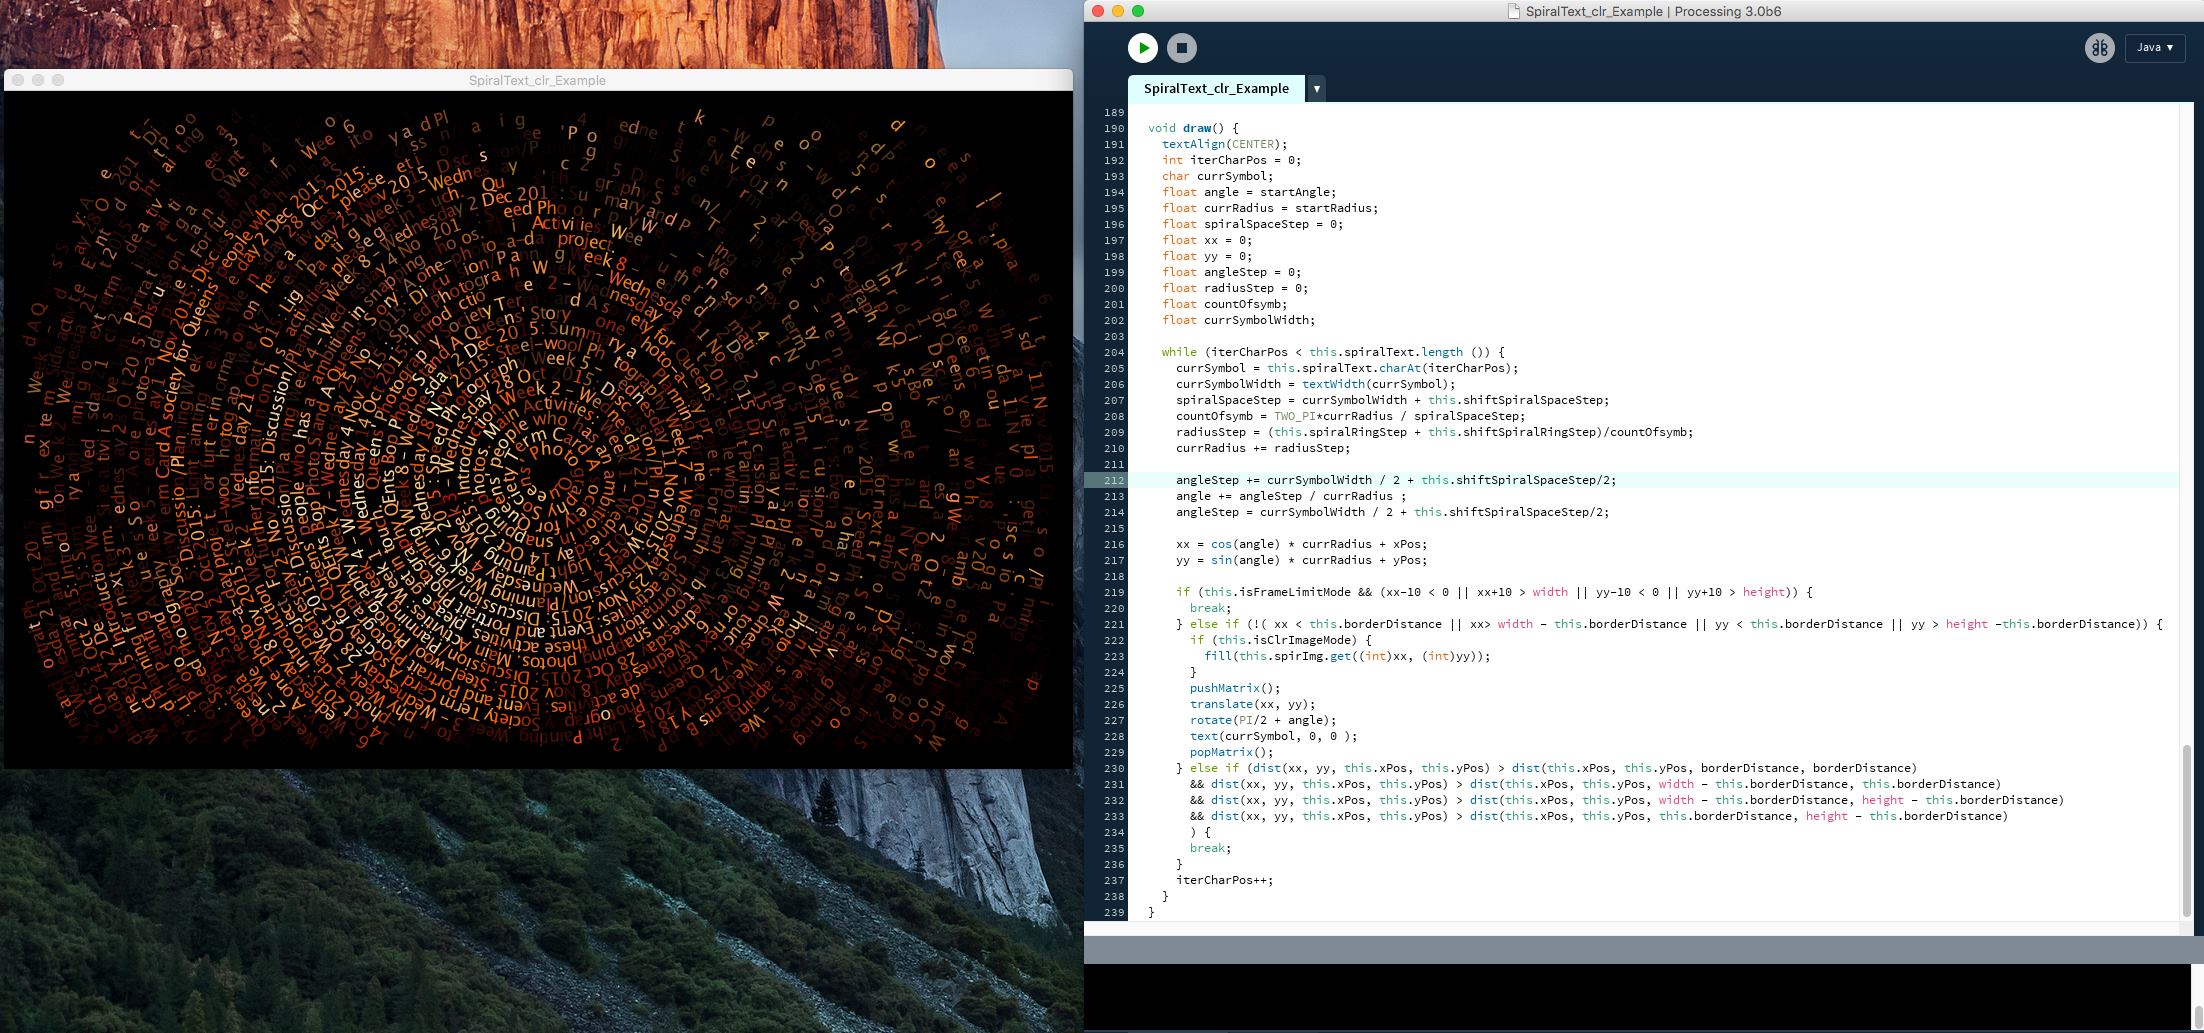Select the SpiralText_clr_Example editor tab
Image resolution: width=2204 pixels, height=1033 pixels.
pyautogui.click(x=1215, y=89)
